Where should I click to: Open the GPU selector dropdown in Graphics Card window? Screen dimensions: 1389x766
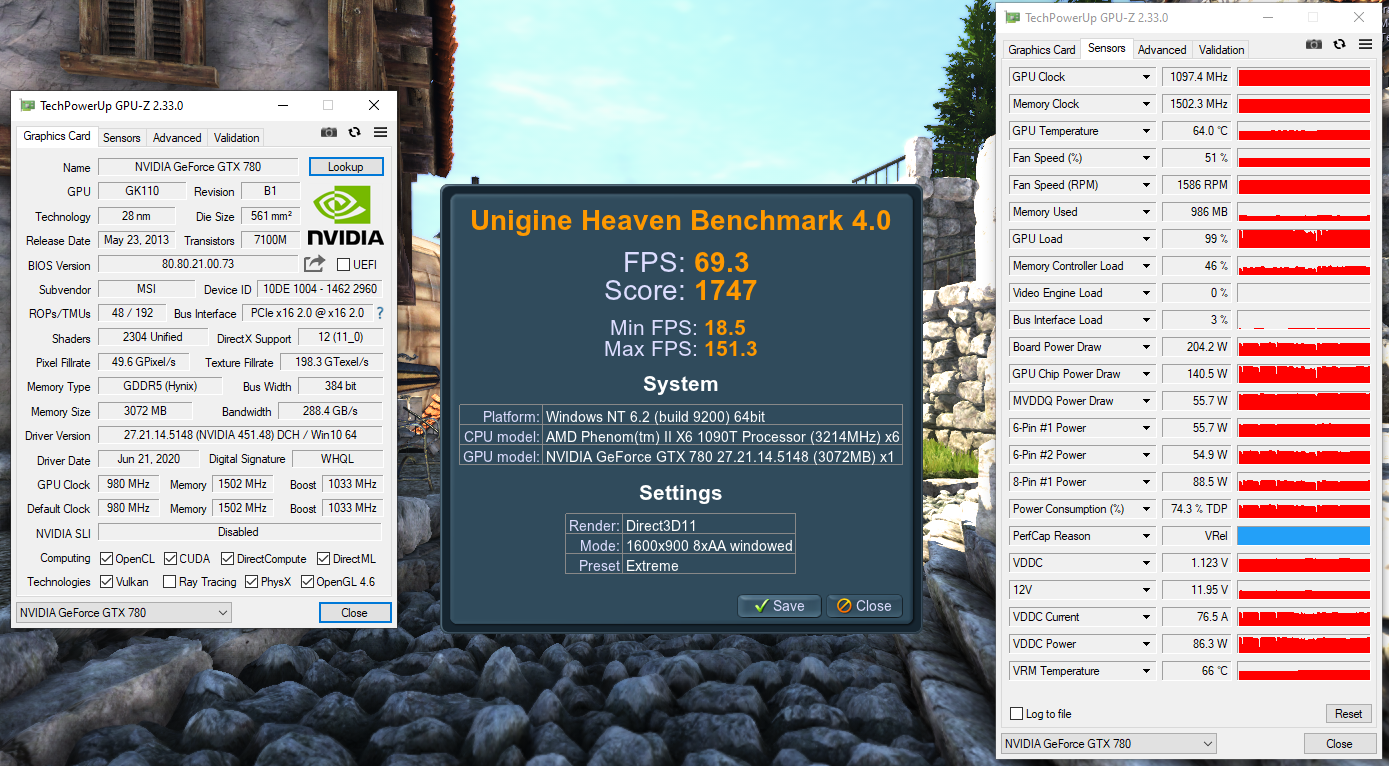tap(124, 613)
